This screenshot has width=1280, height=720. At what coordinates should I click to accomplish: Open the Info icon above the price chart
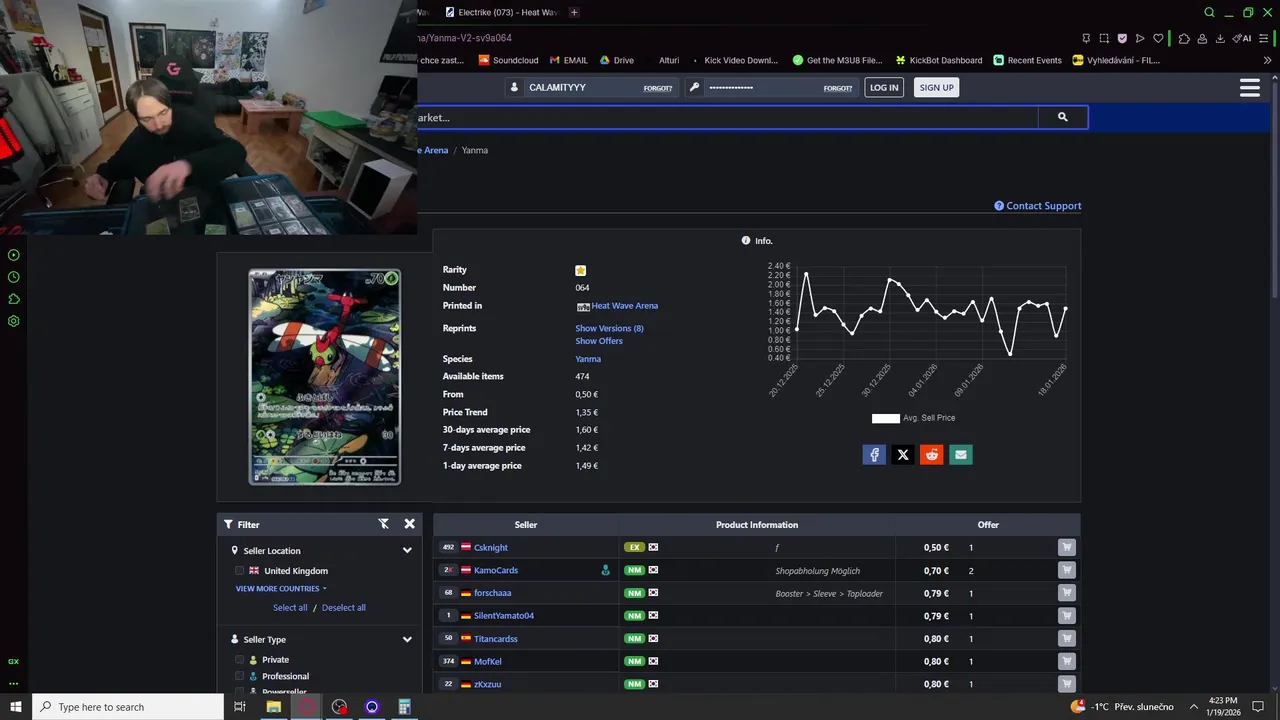(746, 241)
